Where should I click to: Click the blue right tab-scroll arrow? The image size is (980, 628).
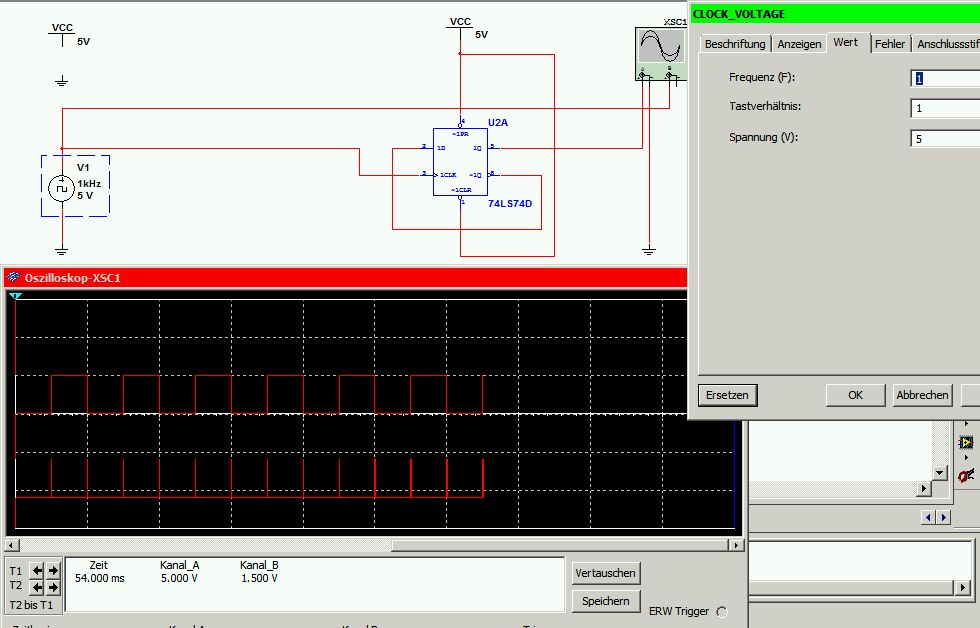click(944, 517)
